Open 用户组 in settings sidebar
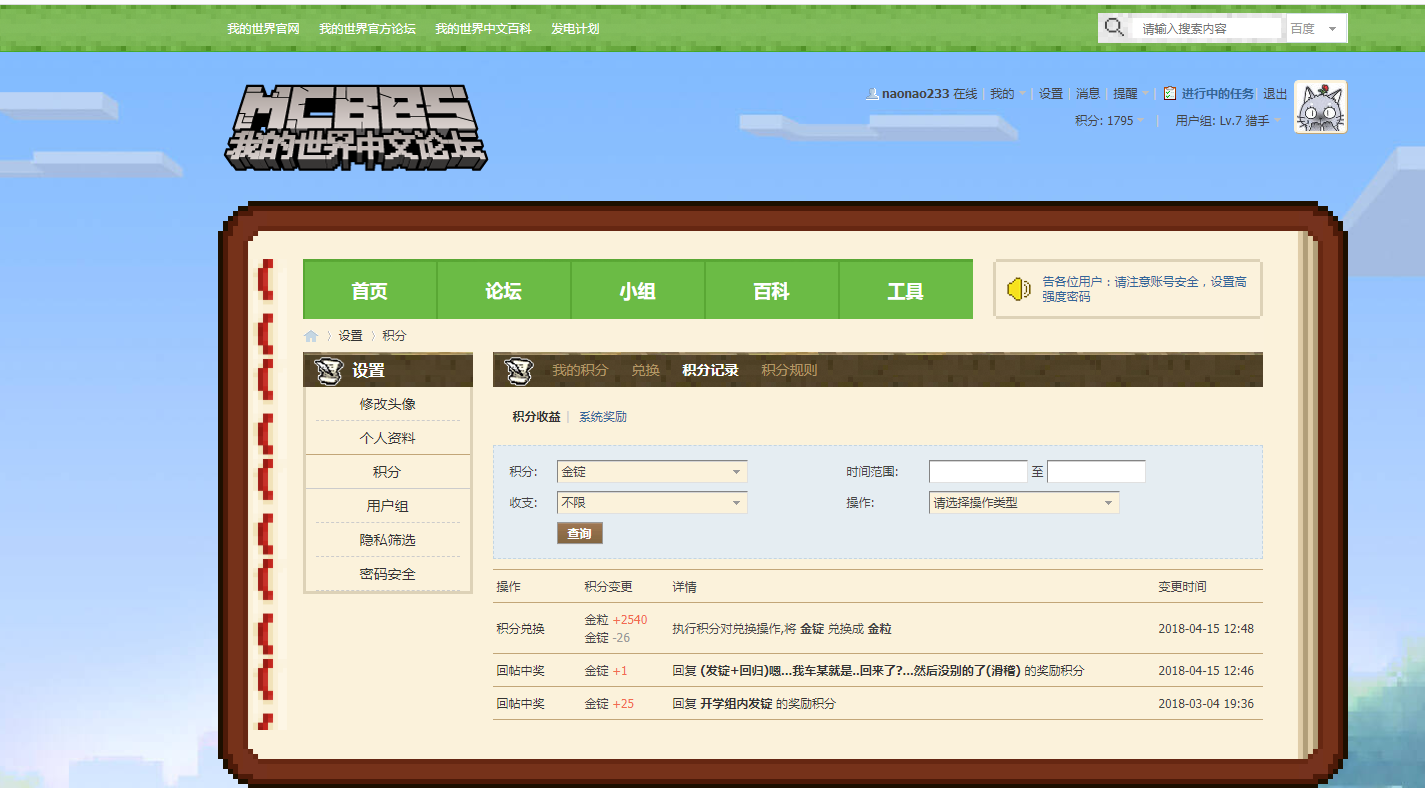This screenshot has height=788, width=1425. click(388, 506)
